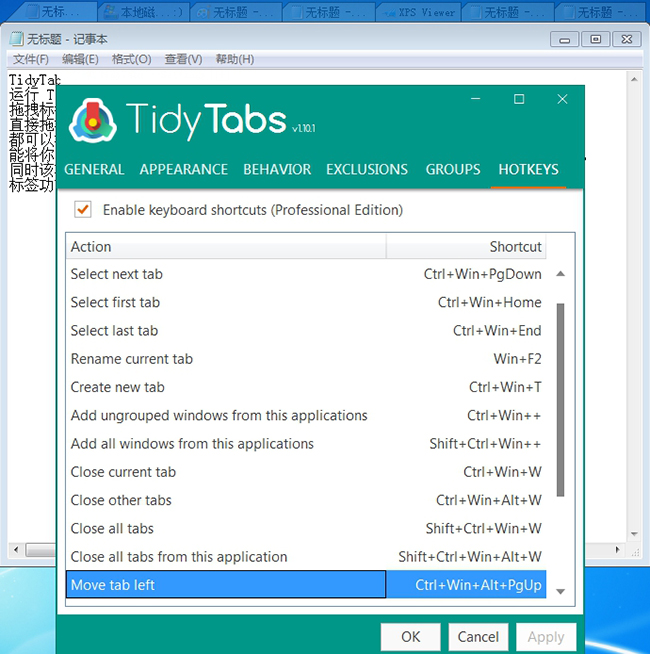Image resolution: width=650 pixels, height=654 pixels.
Task: Click the OK button
Action: pyautogui.click(x=411, y=637)
